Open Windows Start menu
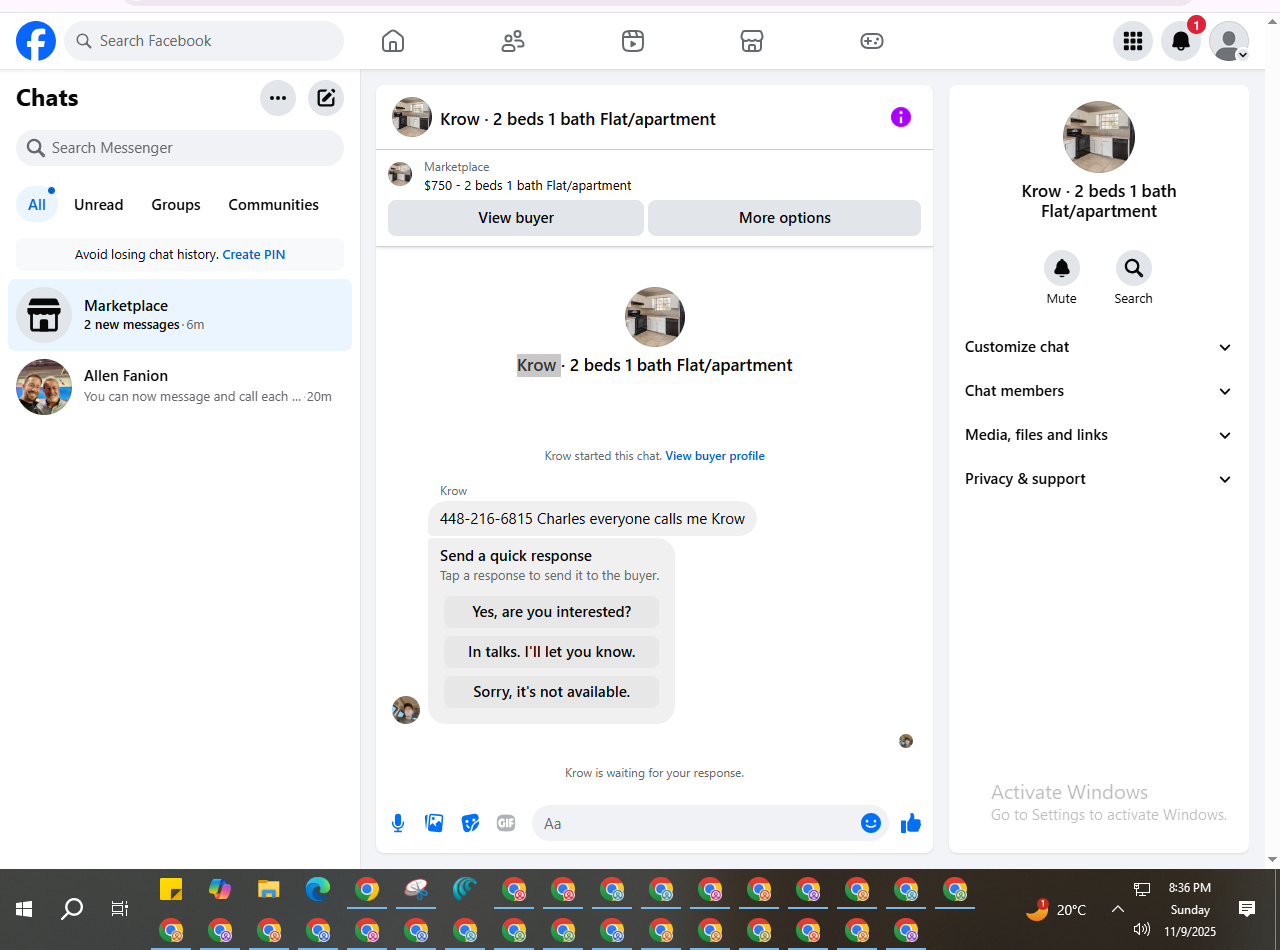The width and height of the screenshot is (1280, 950). [x=24, y=909]
